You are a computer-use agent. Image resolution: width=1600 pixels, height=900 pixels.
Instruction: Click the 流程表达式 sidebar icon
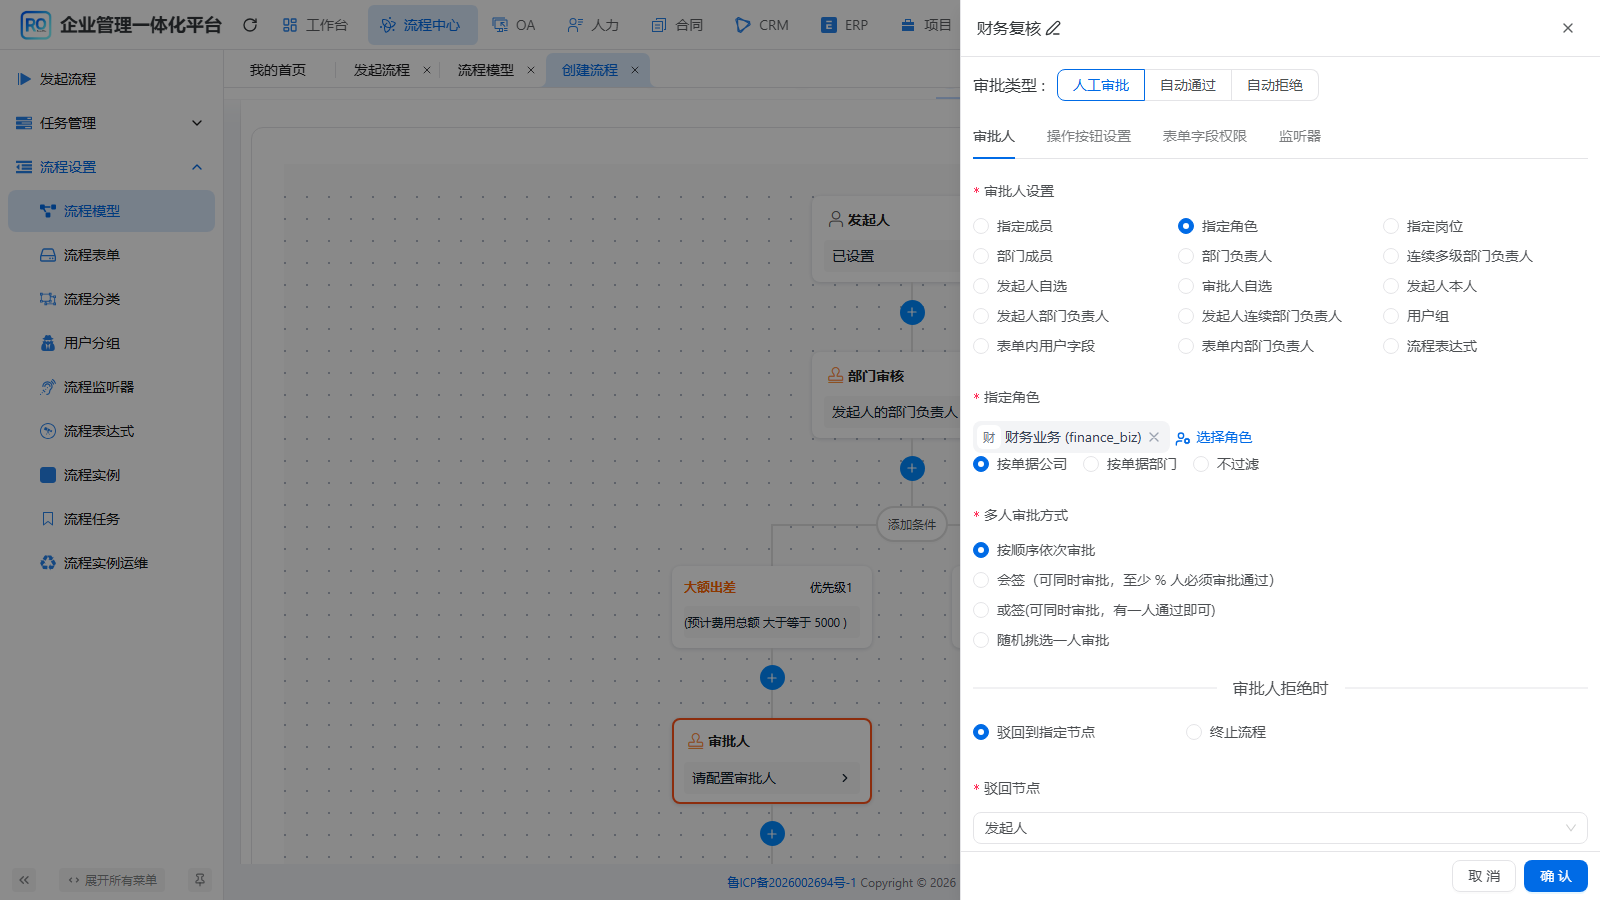tap(48, 431)
